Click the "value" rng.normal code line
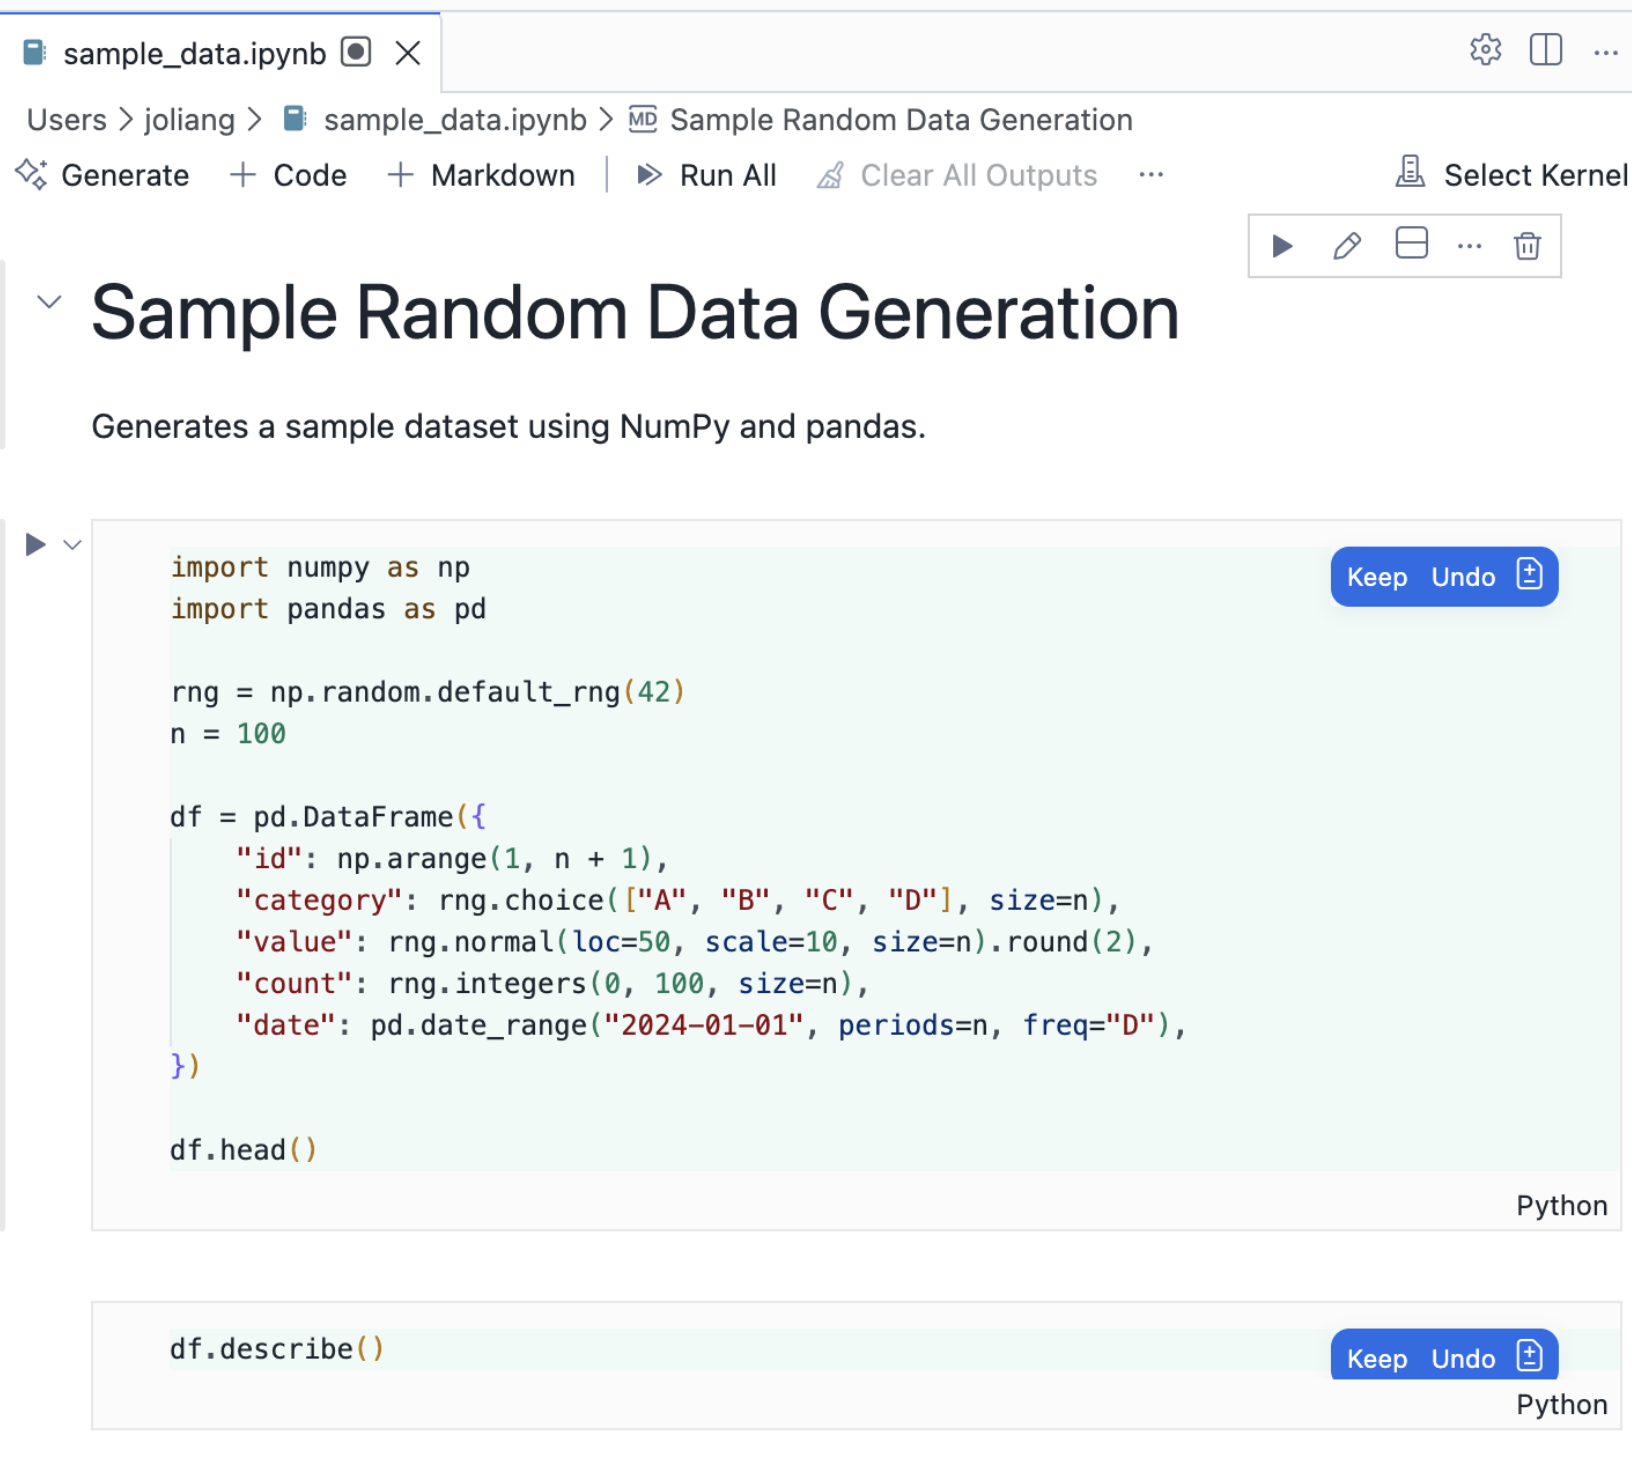 [x=695, y=942]
